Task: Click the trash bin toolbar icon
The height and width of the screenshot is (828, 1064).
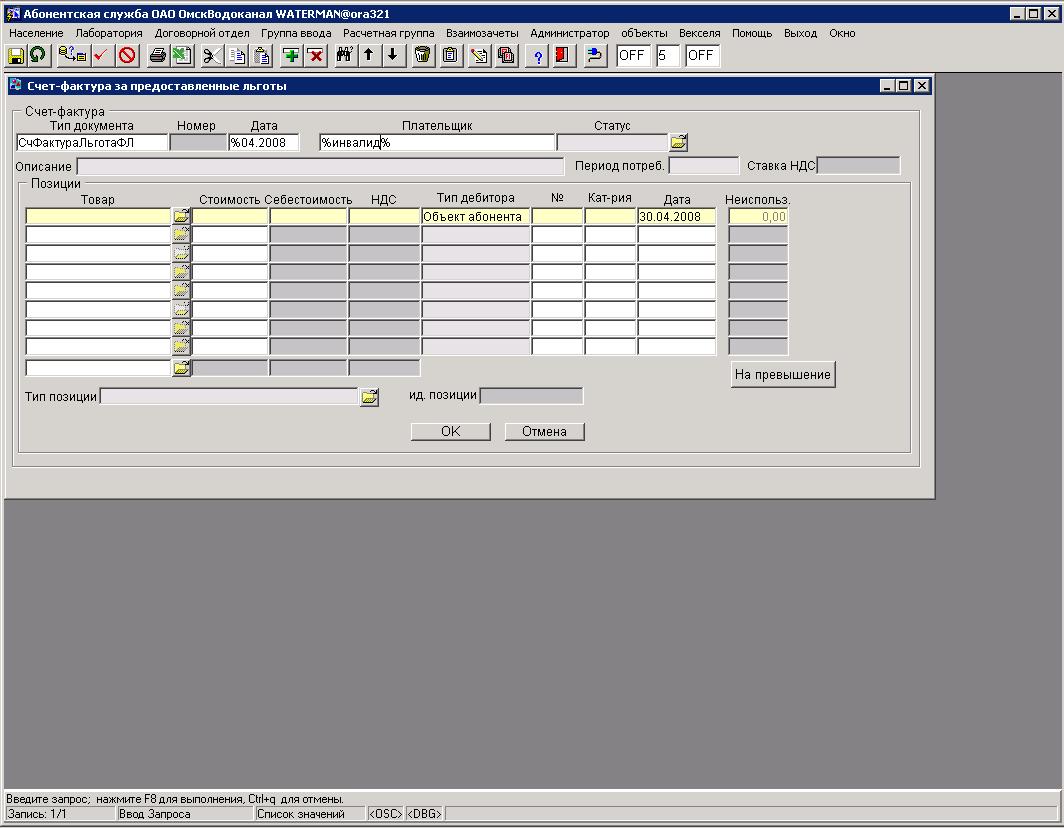Action: coord(423,56)
